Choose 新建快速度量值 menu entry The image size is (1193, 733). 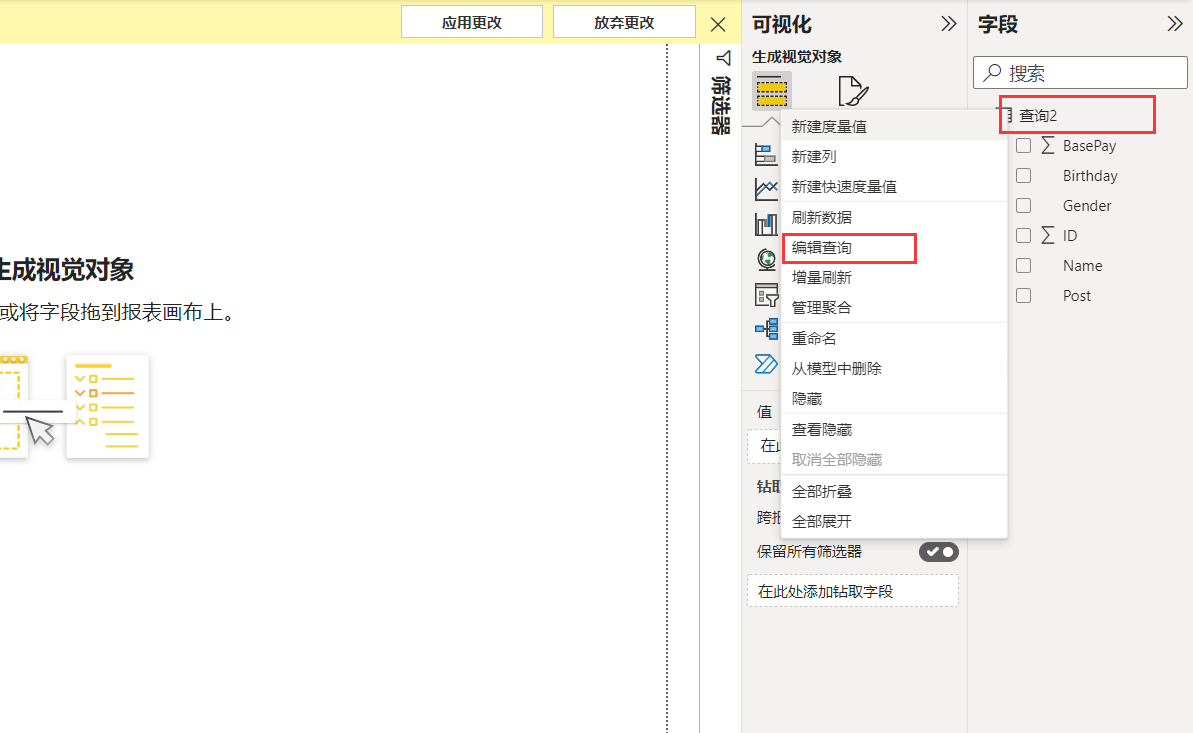point(894,186)
